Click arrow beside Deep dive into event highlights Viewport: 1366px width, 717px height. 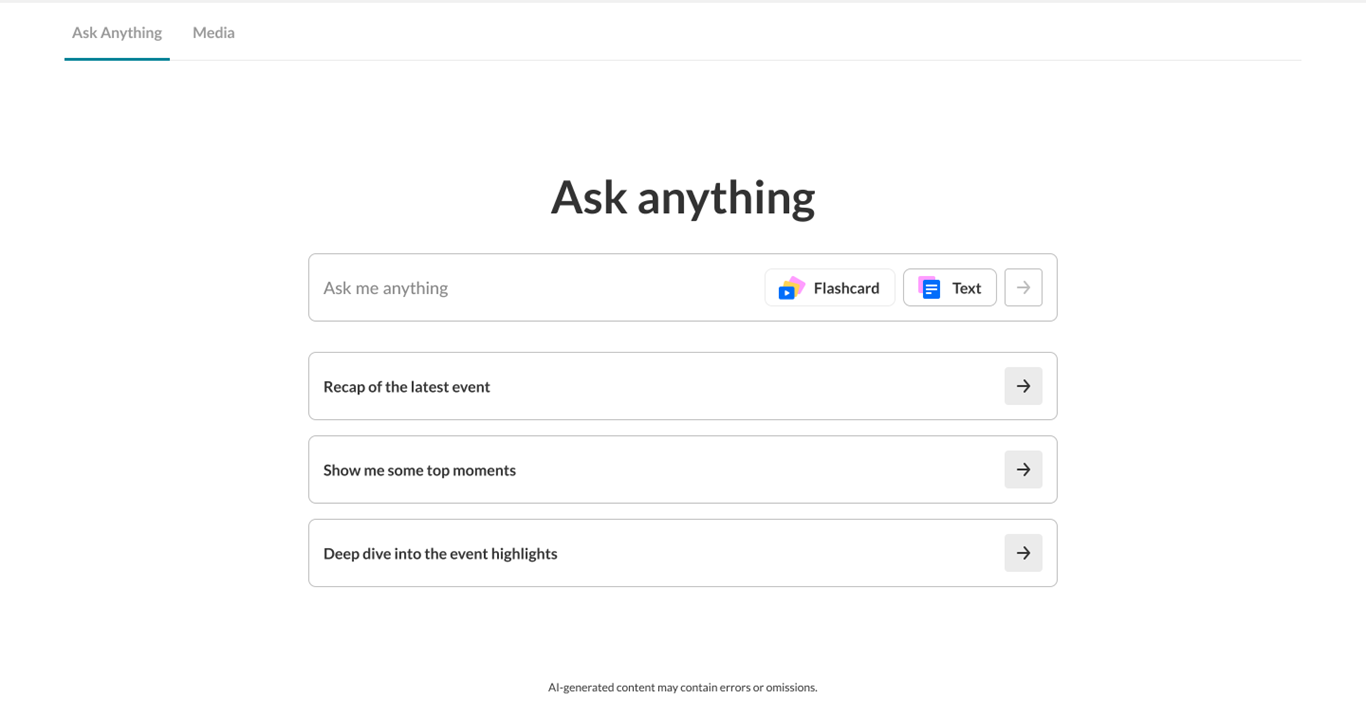click(1023, 553)
